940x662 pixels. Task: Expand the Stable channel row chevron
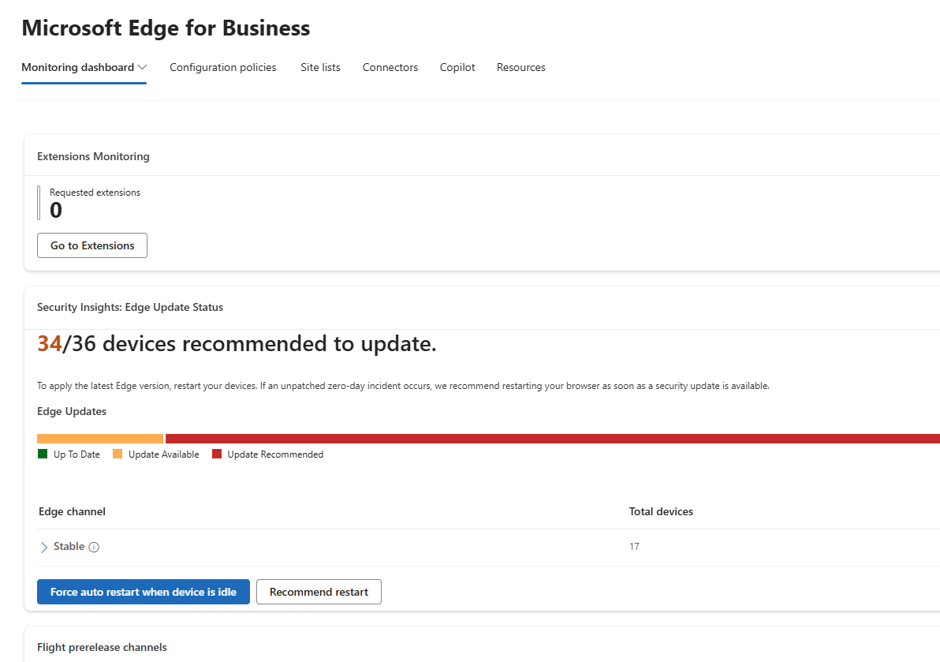[x=44, y=547]
